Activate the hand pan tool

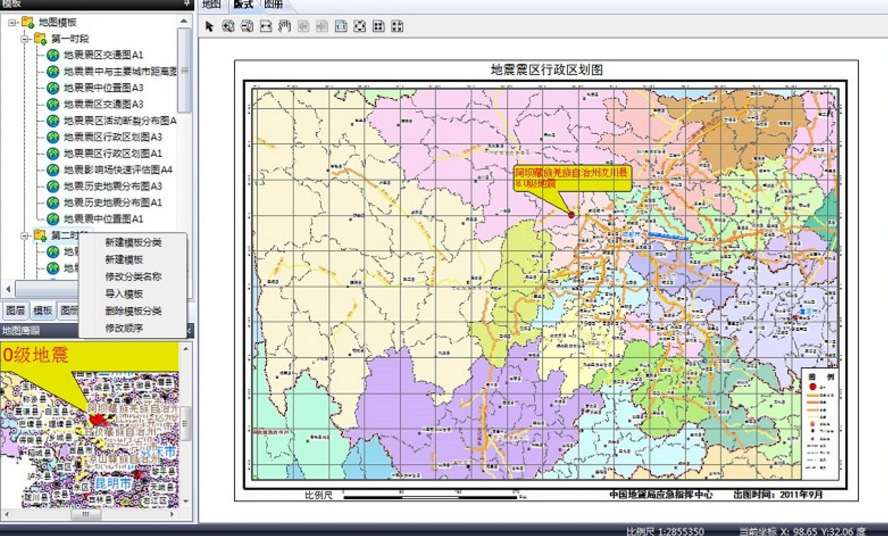[x=284, y=26]
